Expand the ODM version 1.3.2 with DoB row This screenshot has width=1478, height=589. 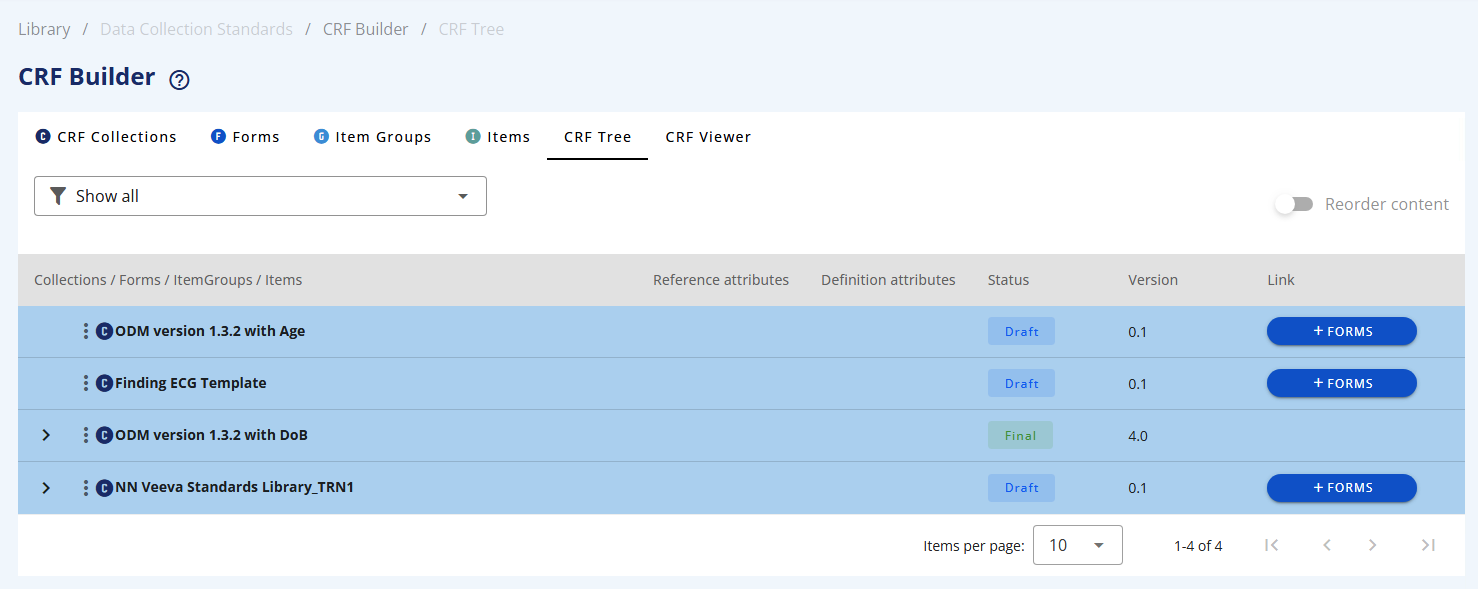click(x=45, y=435)
